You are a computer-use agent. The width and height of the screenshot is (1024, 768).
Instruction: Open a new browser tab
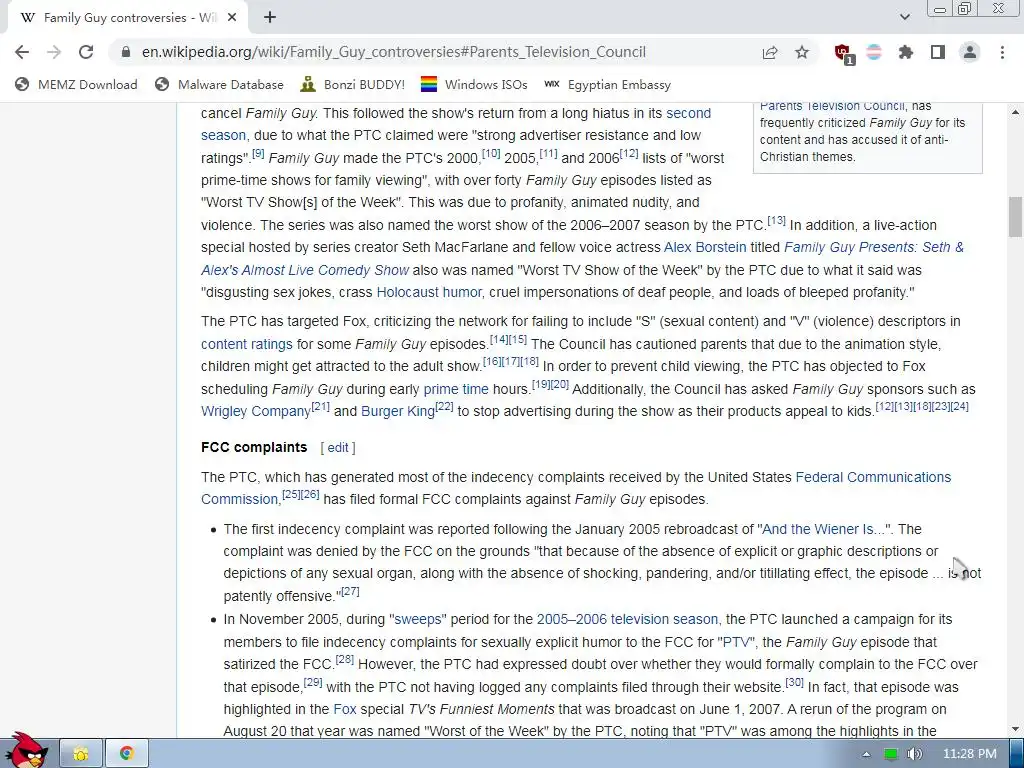270,18
